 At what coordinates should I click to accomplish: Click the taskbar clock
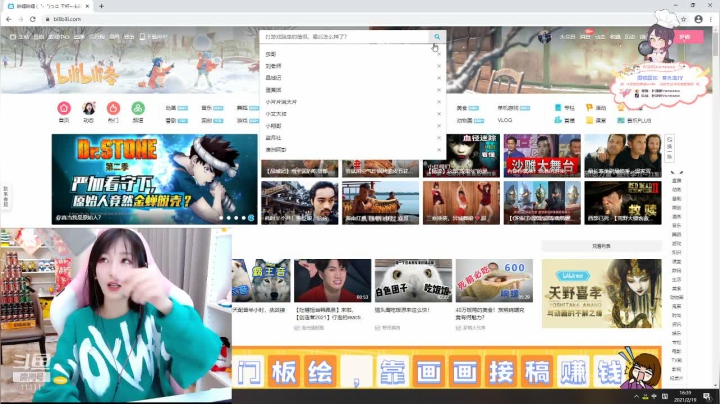(685, 396)
